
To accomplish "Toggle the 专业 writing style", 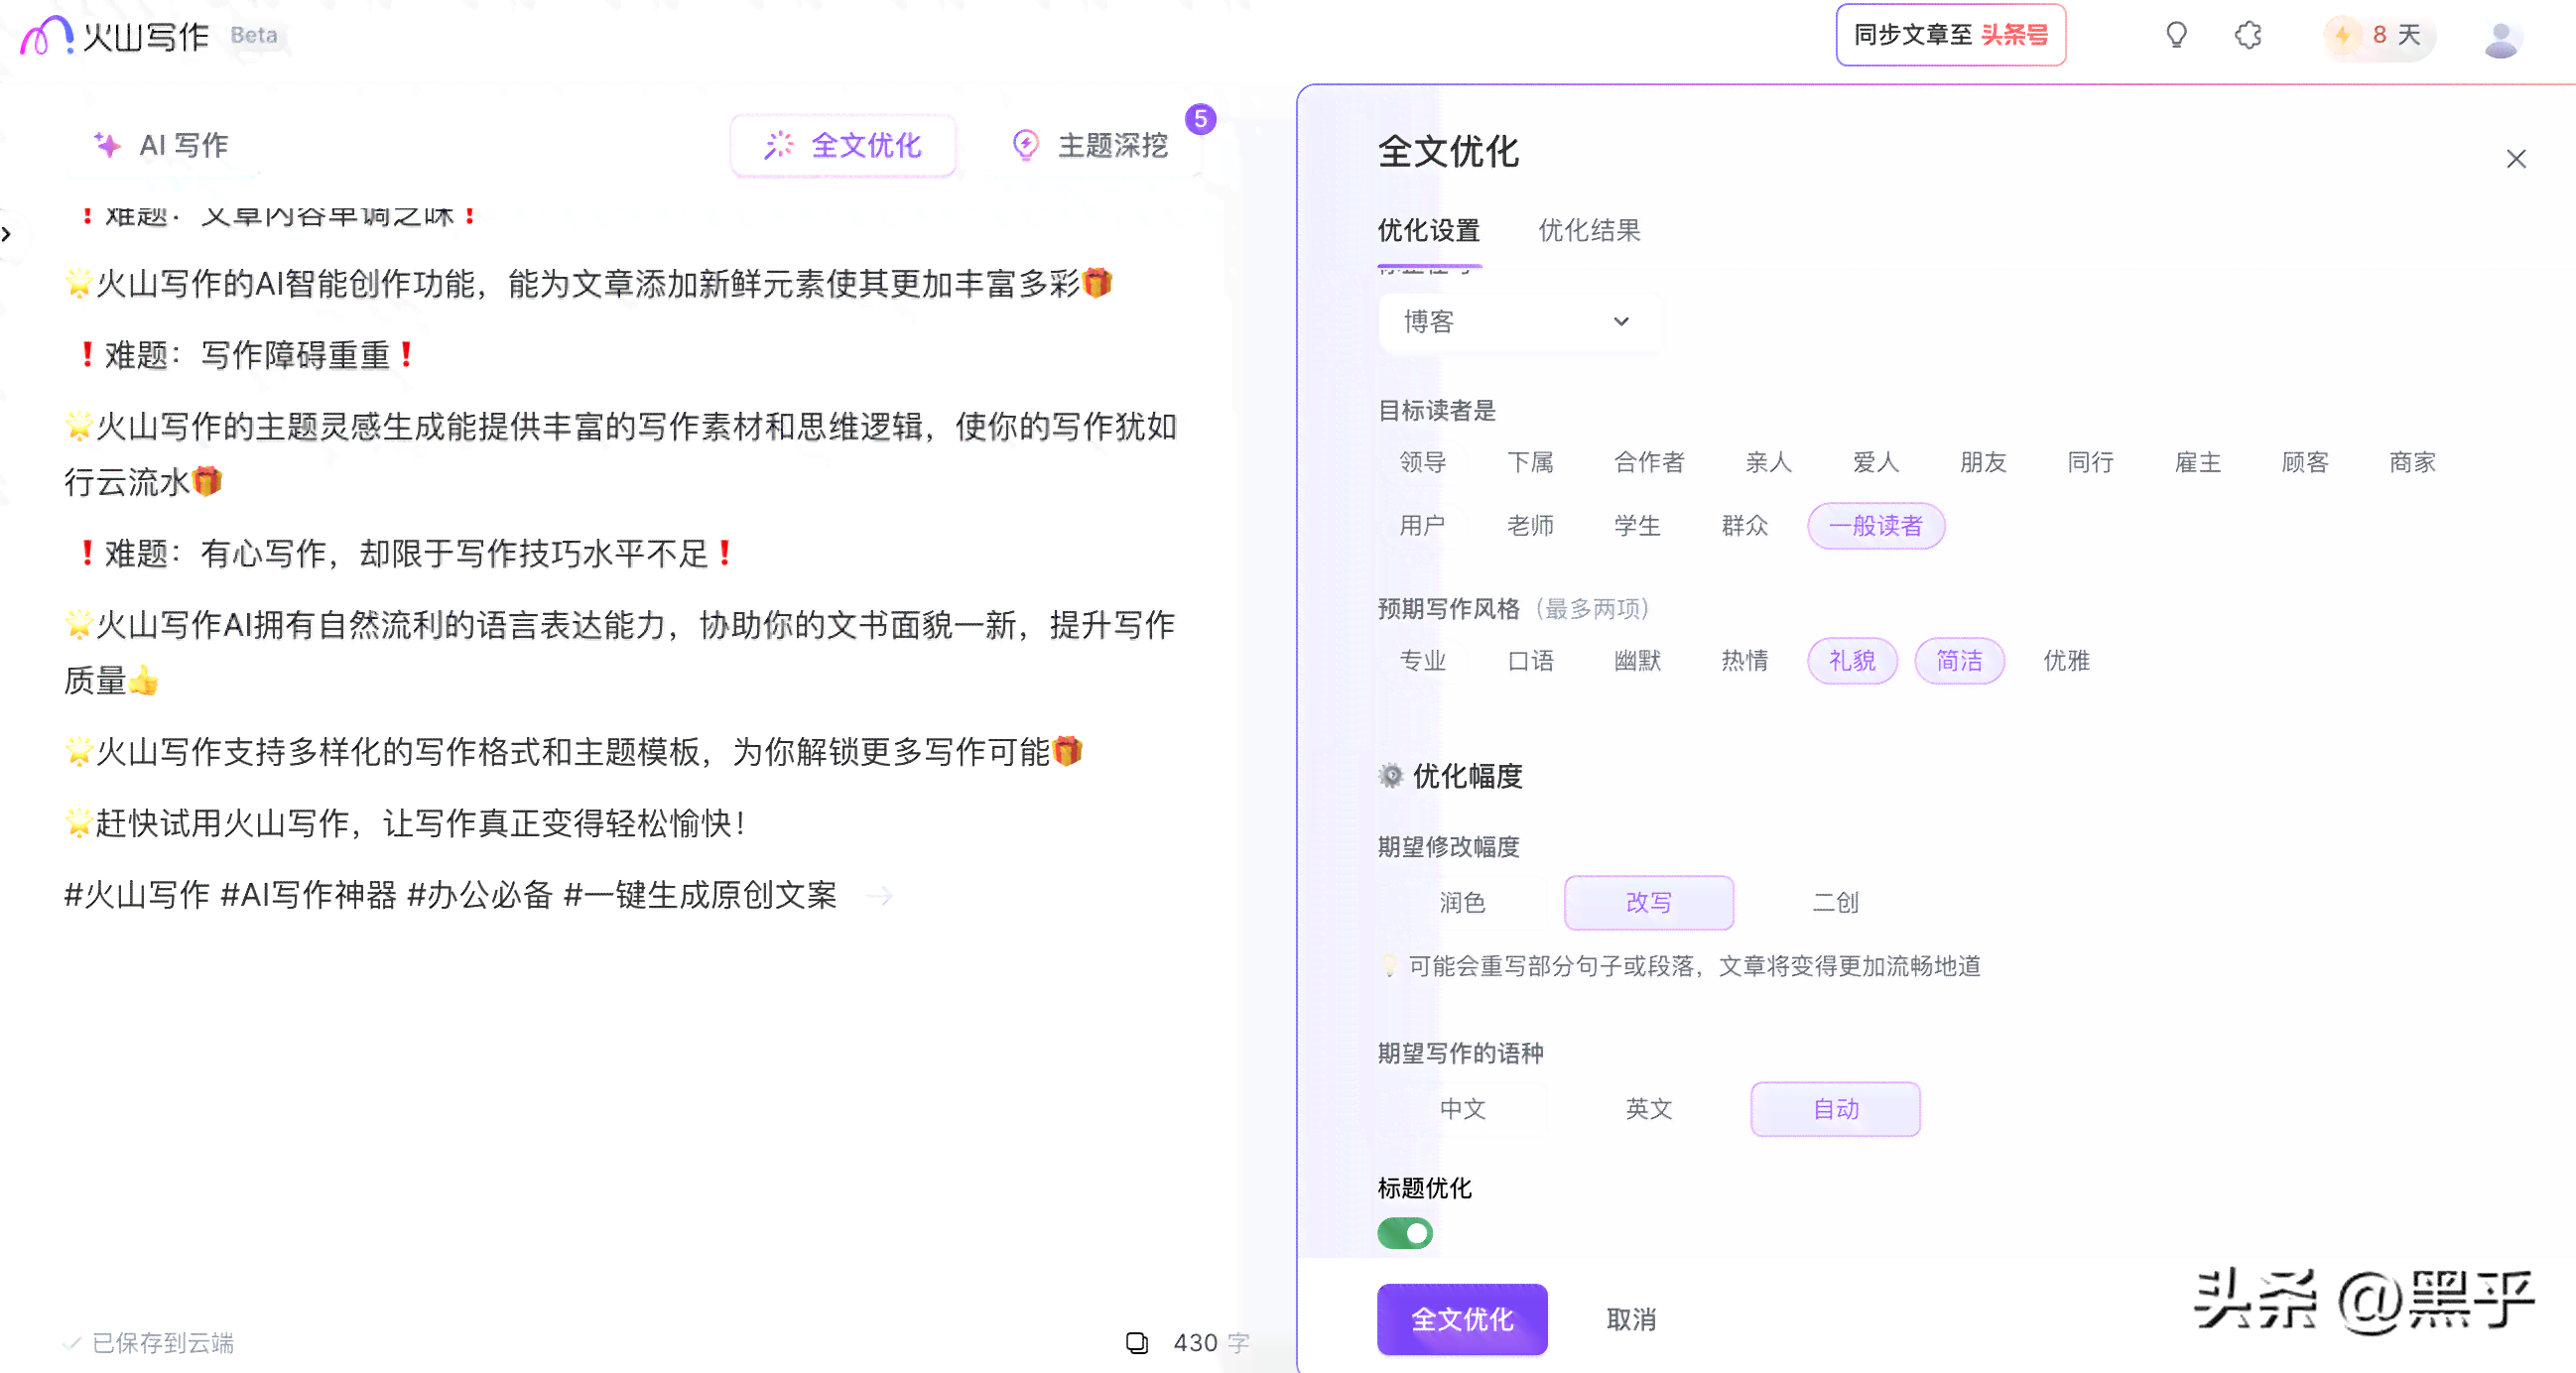I will [x=1422, y=661].
